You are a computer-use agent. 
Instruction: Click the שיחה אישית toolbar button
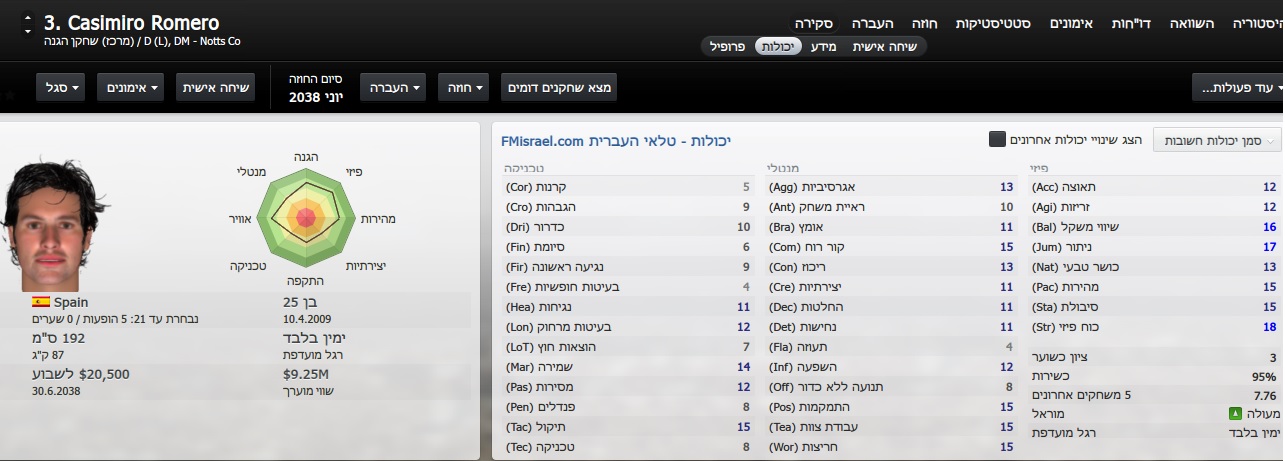point(215,88)
